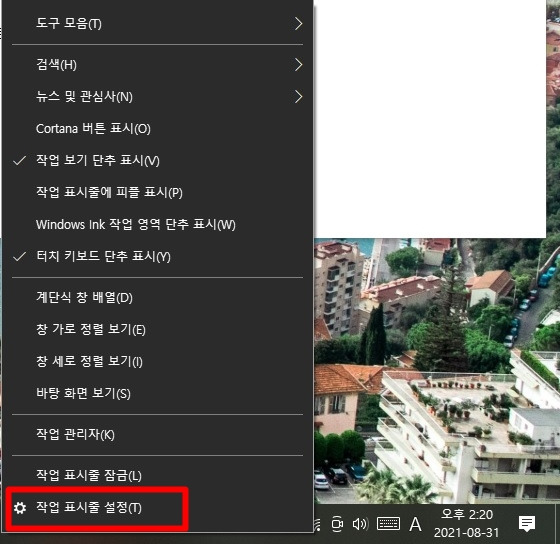Image resolution: width=560 pixels, height=544 pixels.
Task: Uncheck 작업 보기 단추 표시(V)
Action: click(157, 160)
